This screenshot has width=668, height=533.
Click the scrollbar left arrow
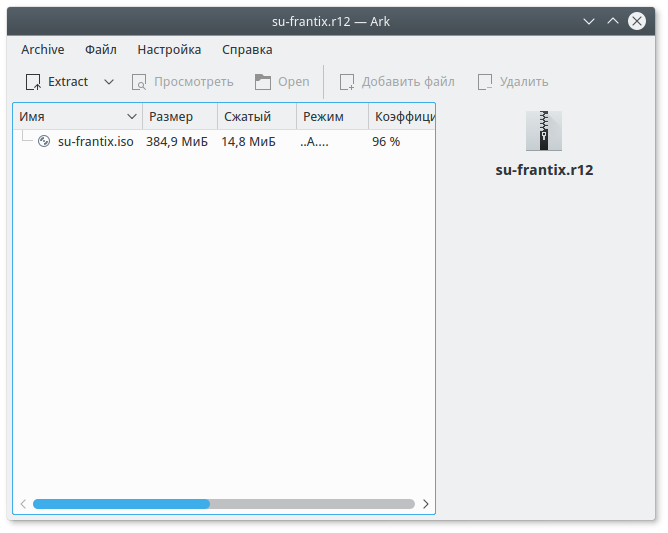[x=23, y=504]
